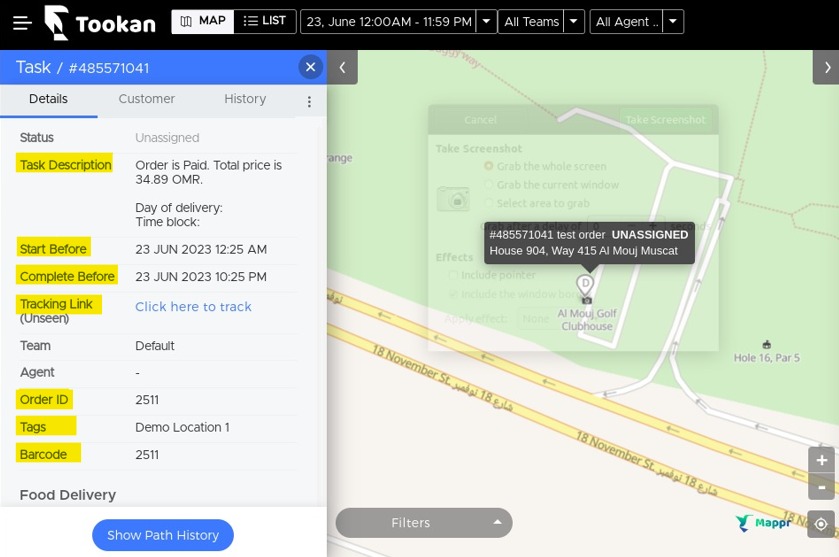Open the date range dropdown
Viewport: 839px width, 557px height.
pyautogui.click(x=486, y=21)
